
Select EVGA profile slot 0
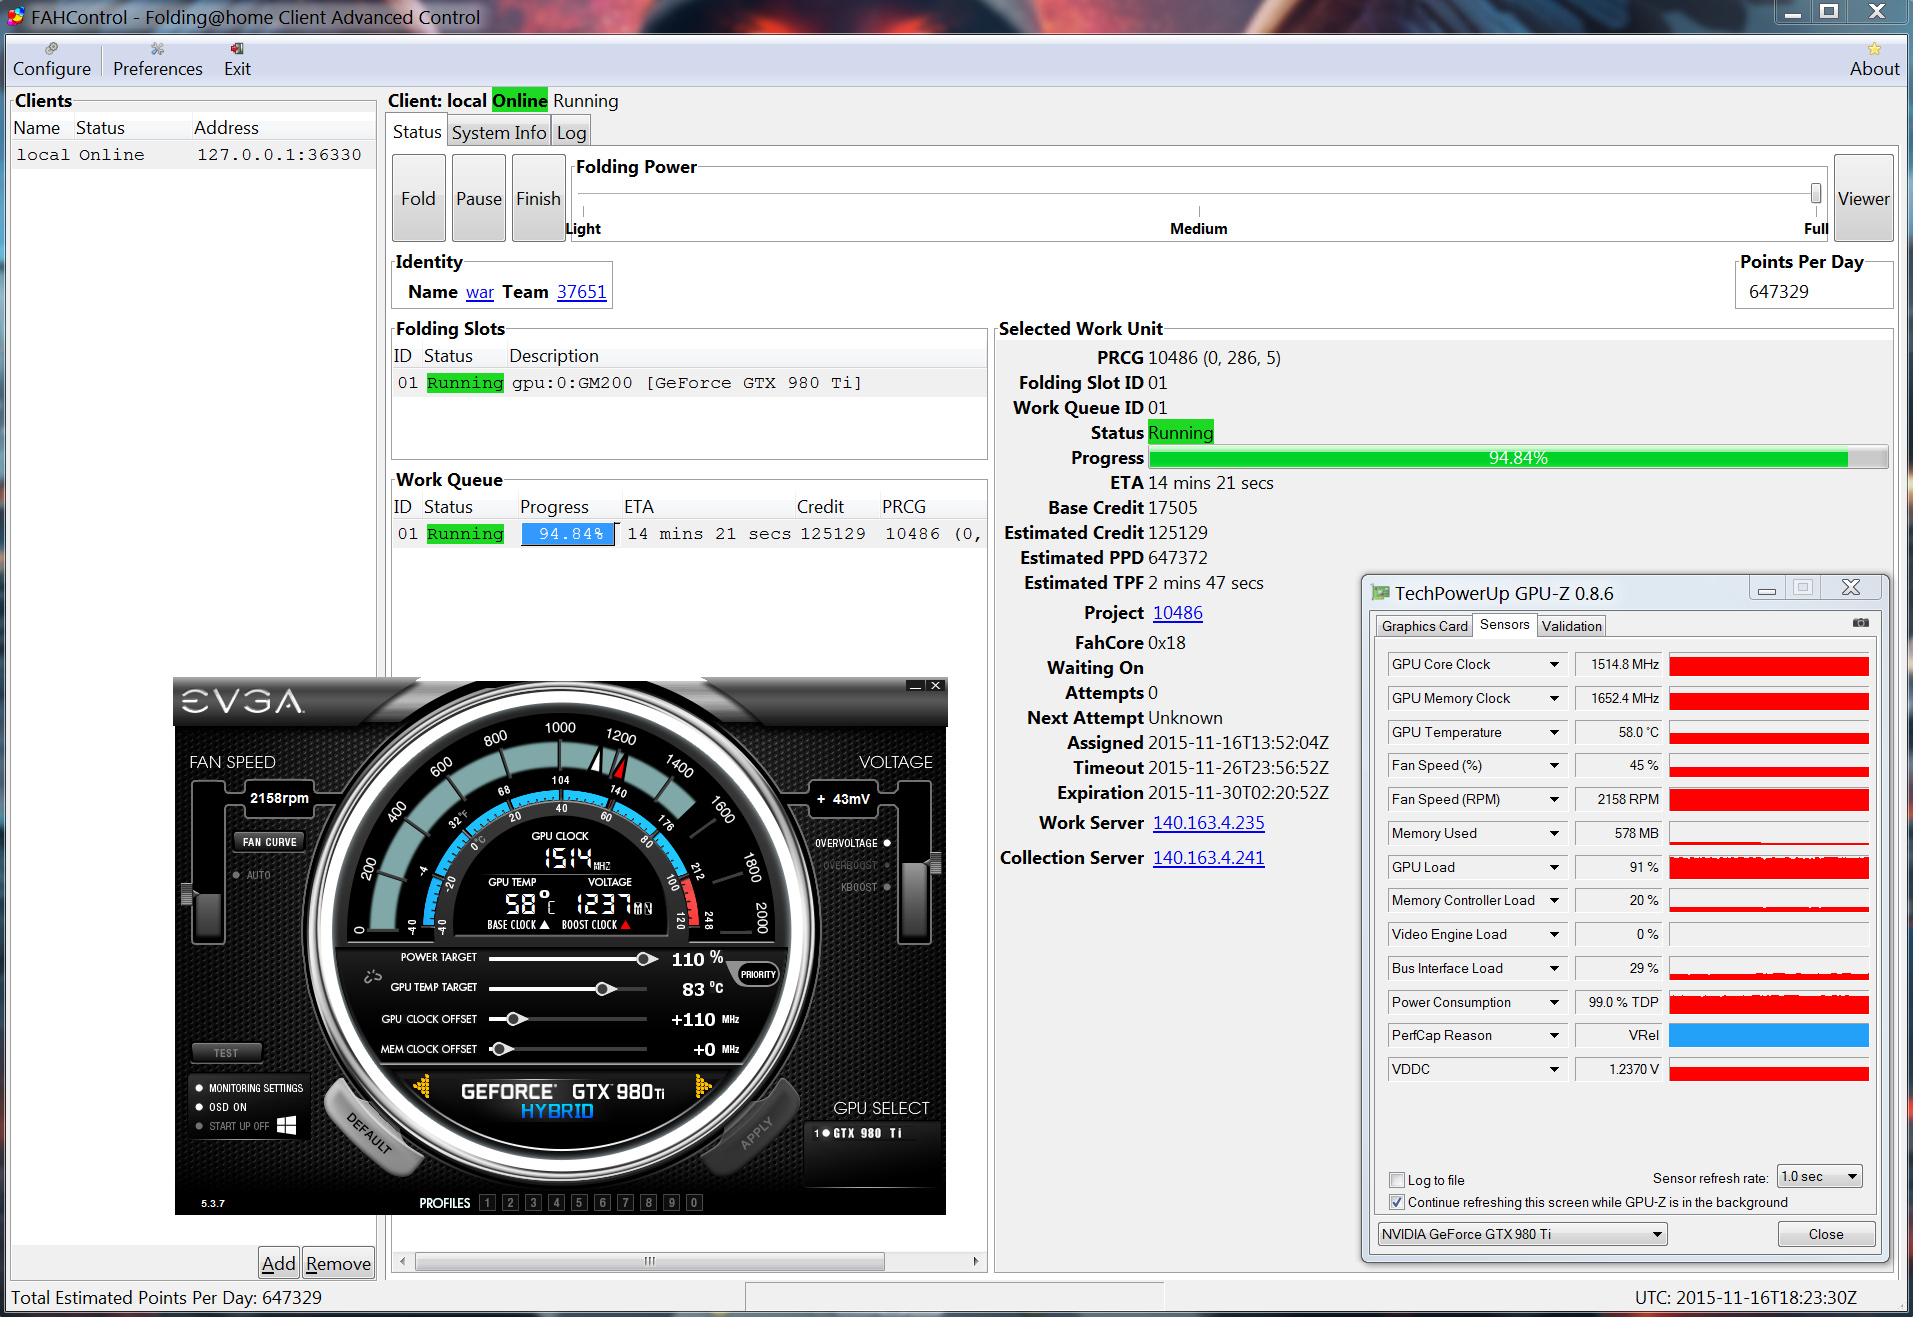[695, 1203]
